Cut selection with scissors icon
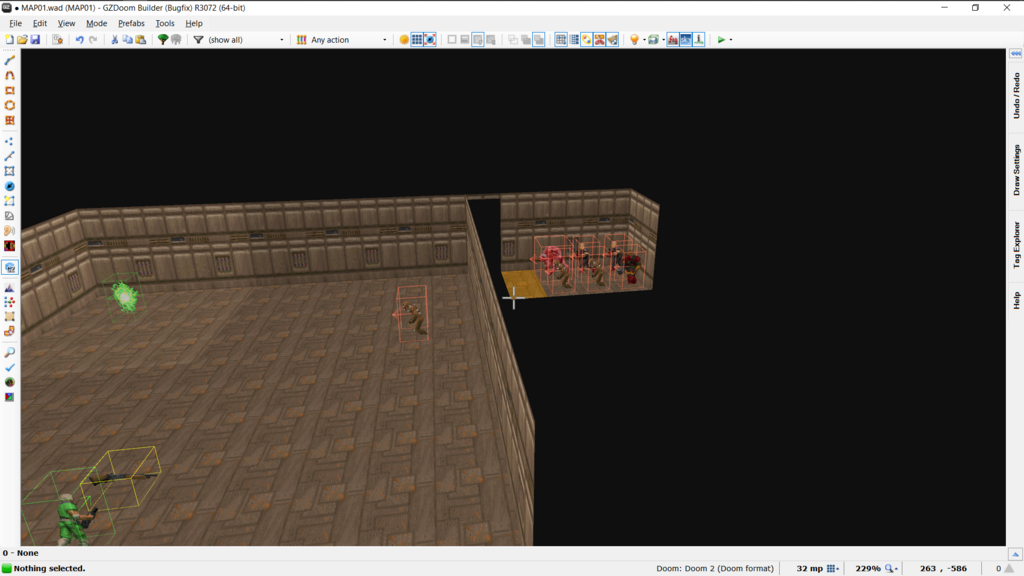 pyautogui.click(x=115, y=40)
